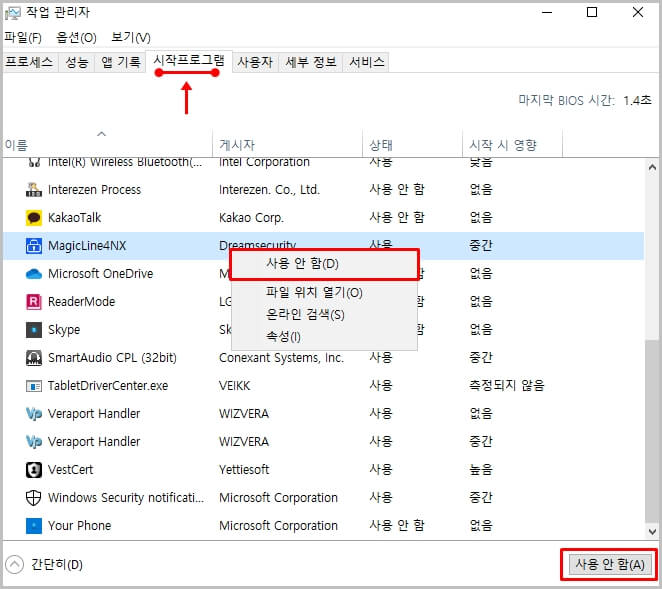
Task: Click the vertical scrollbar thumb
Action: pyautogui.click(x=652, y=432)
